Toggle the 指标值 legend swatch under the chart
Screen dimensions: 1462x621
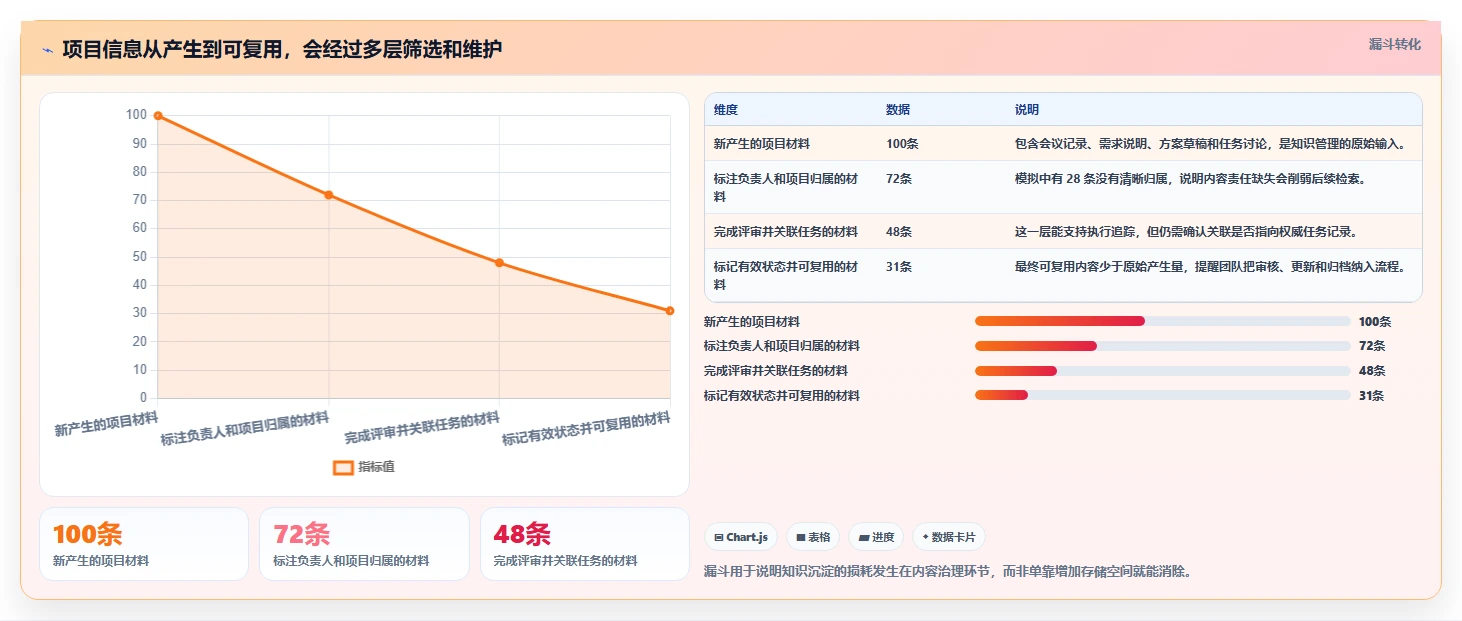[x=343, y=467]
